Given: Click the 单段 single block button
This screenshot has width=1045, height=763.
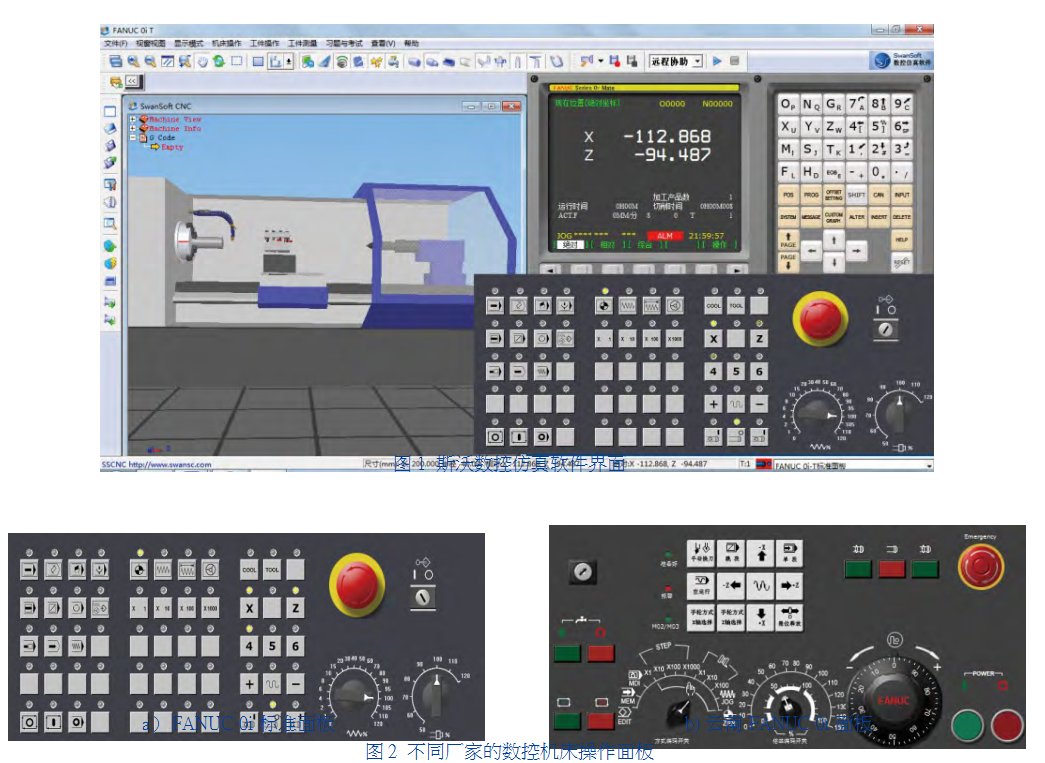Looking at the screenshot, I should (x=790, y=552).
